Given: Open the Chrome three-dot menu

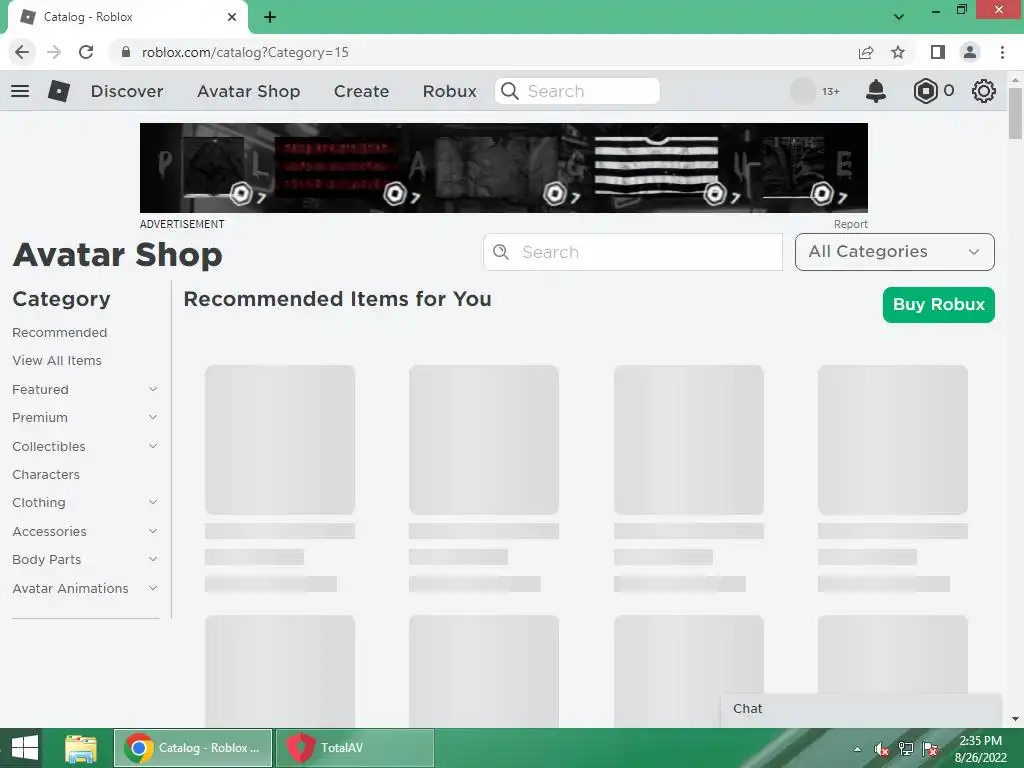Looking at the screenshot, I should 1002,52.
